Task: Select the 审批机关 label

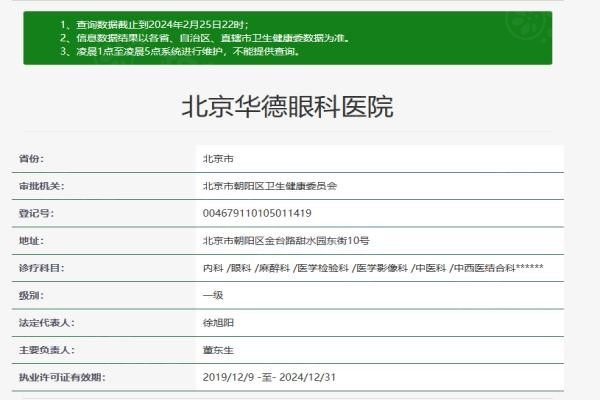Action: pos(42,186)
